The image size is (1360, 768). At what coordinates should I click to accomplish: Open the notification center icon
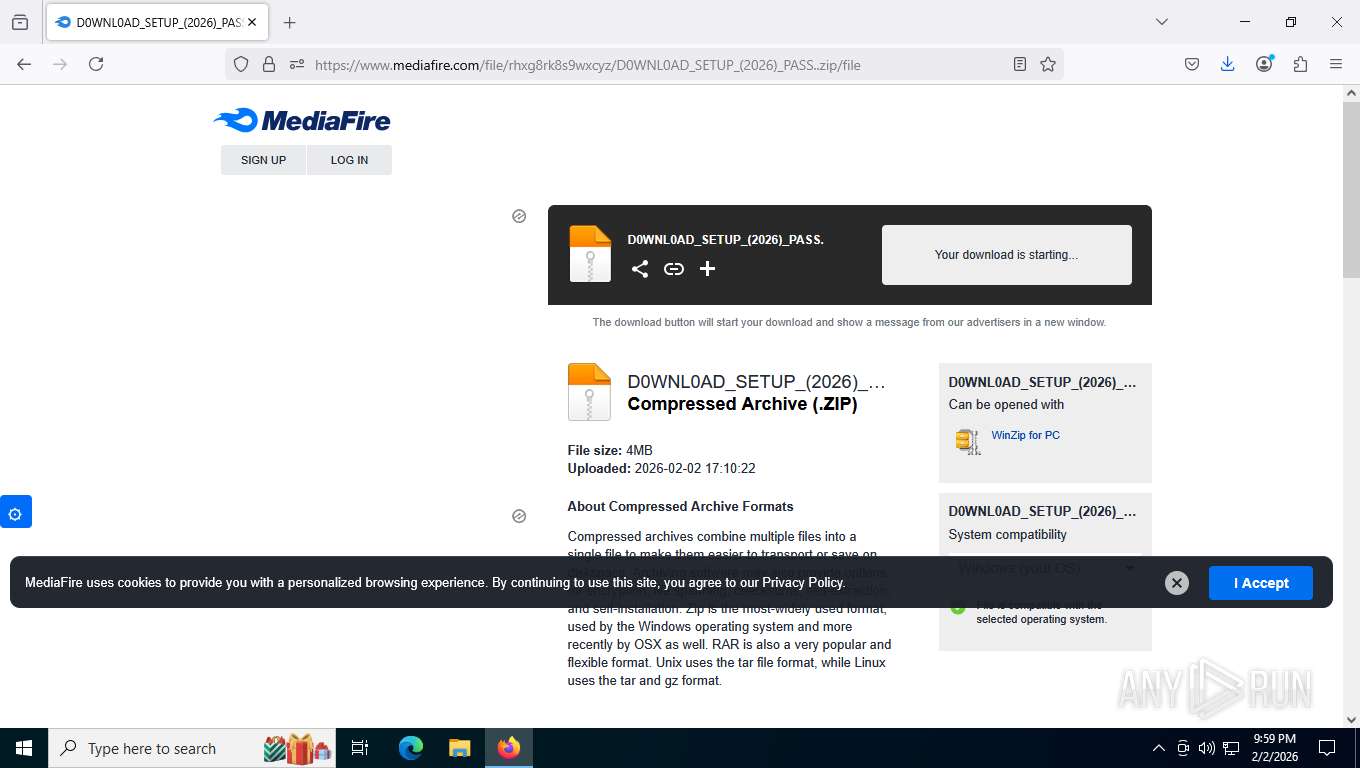(1327, 748)
